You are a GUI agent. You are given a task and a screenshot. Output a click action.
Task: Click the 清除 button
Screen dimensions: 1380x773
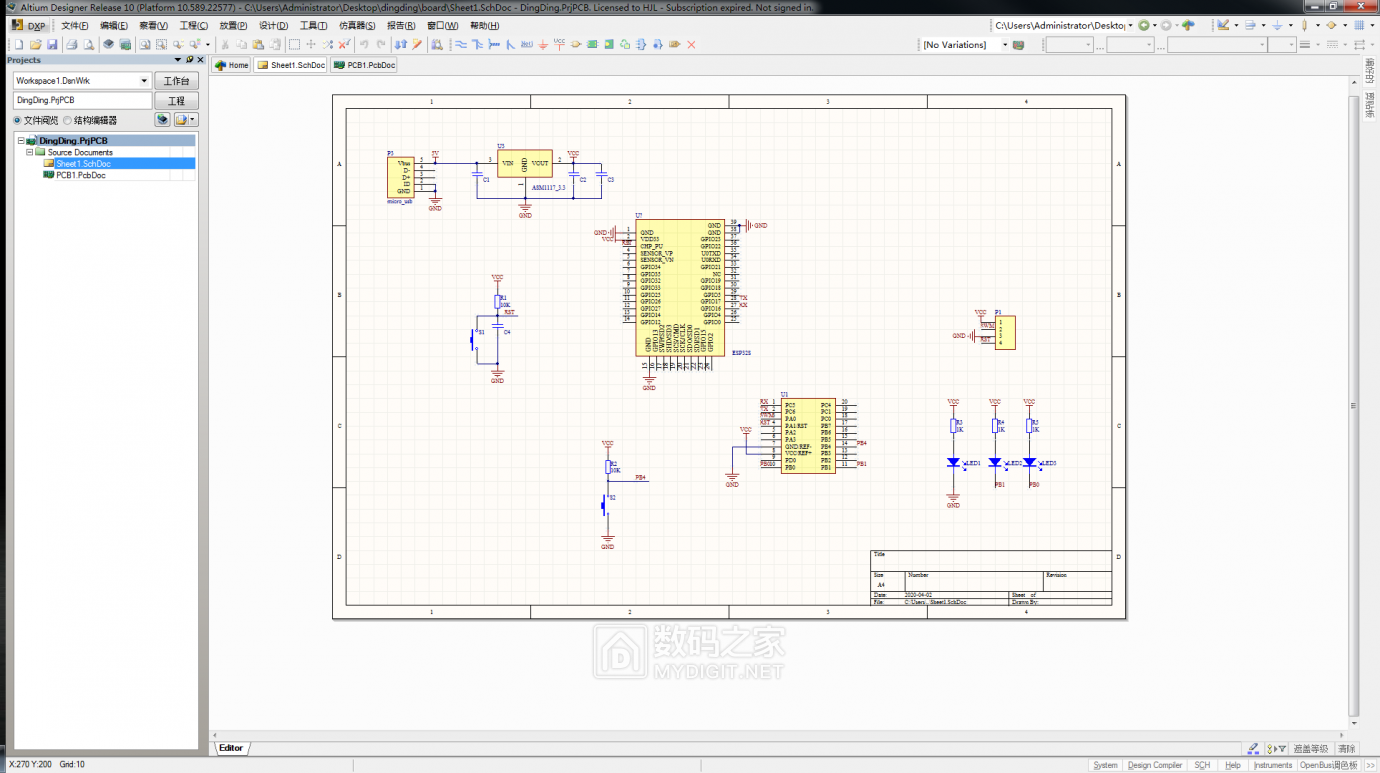(1347, 748)
